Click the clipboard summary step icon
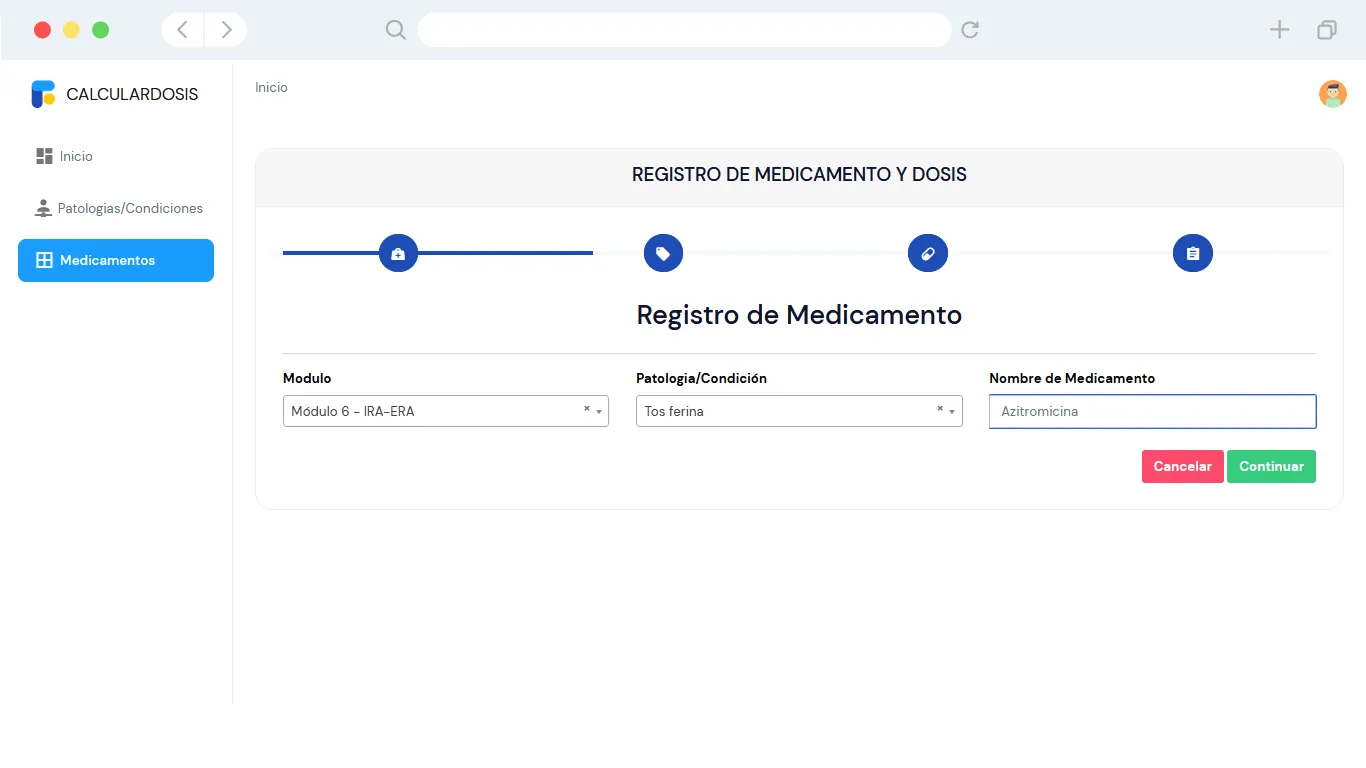This screenshot has width=1366, height=768. tap(1192, 253)
